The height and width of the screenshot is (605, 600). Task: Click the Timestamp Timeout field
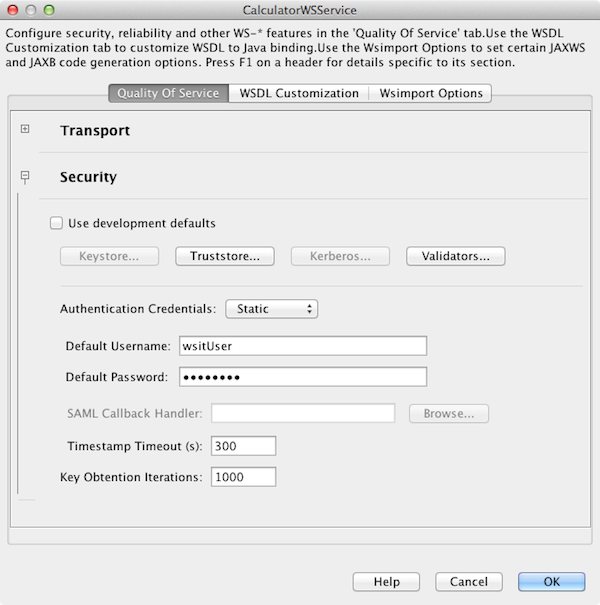point(243,446)
